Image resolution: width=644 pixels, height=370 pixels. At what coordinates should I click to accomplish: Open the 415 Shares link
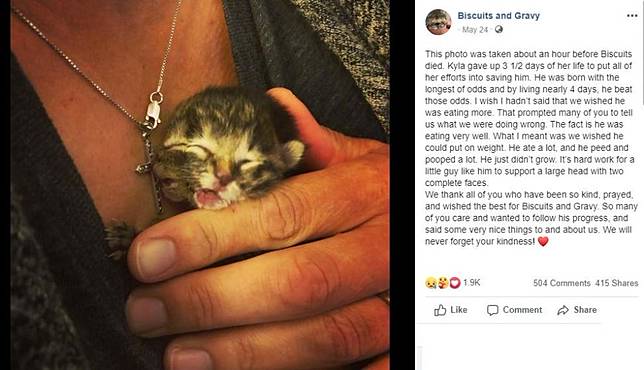(617, 283)
